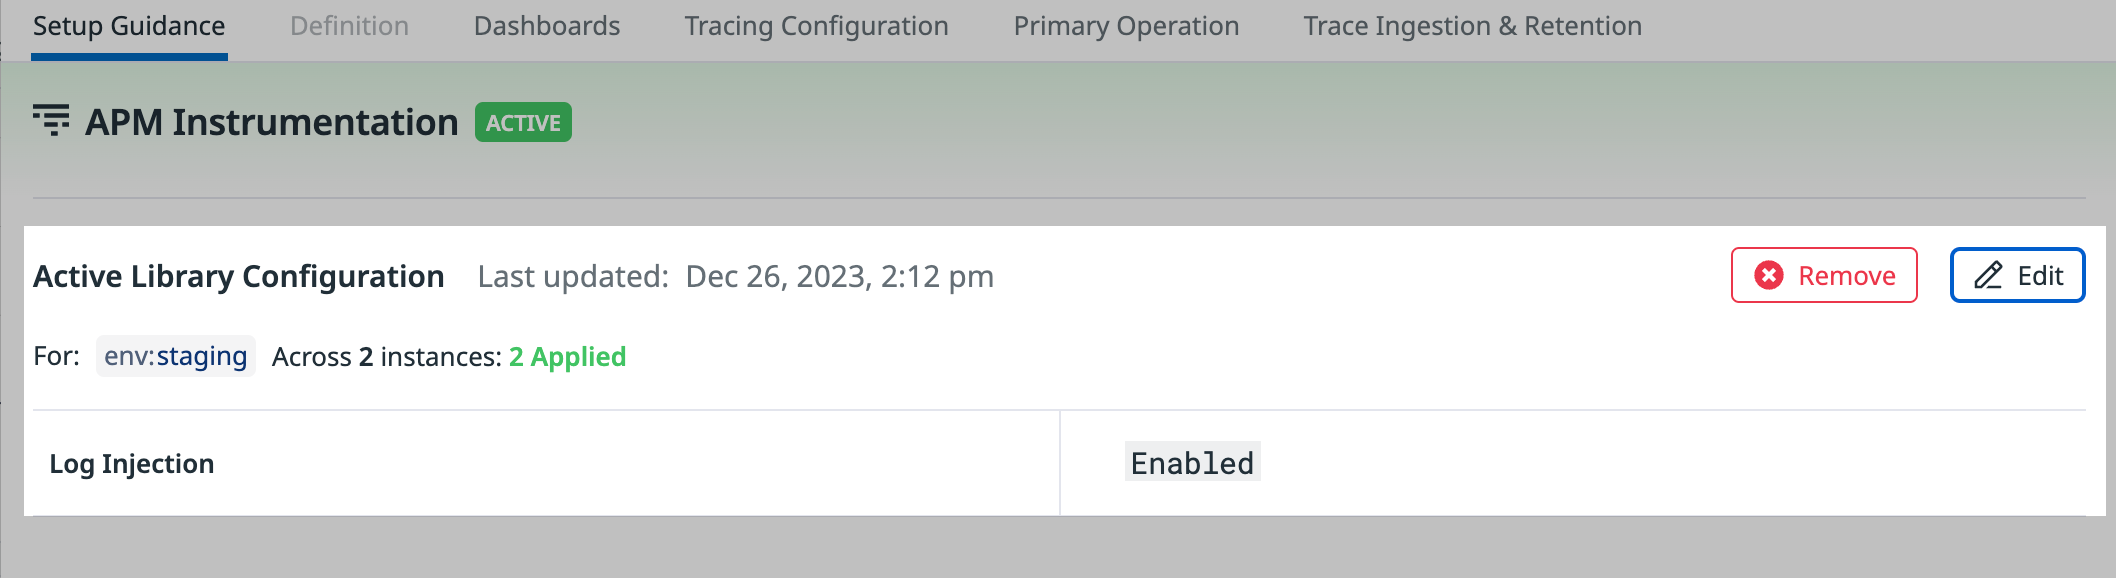
Task: Select the Primary Operation tab
Action: pyautogui.click(x=1126, y=27)
